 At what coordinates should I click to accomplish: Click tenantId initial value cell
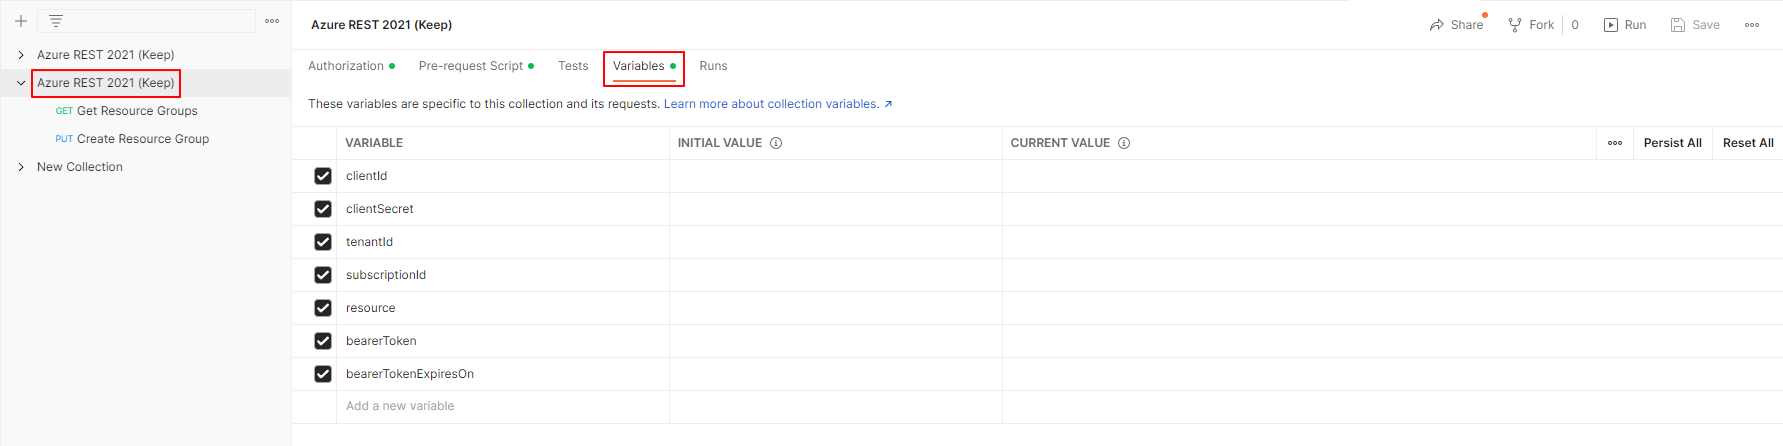(836, 242)
